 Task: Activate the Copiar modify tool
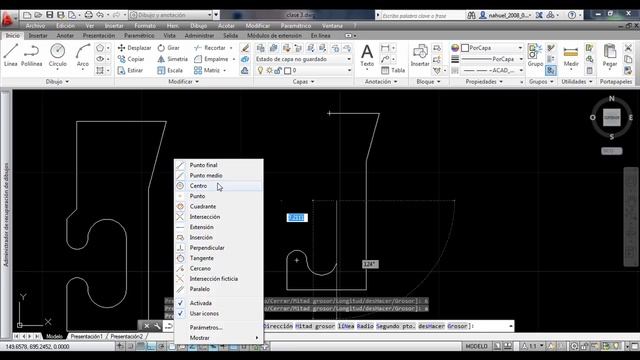pyautogui.click(x=131, y=59)
